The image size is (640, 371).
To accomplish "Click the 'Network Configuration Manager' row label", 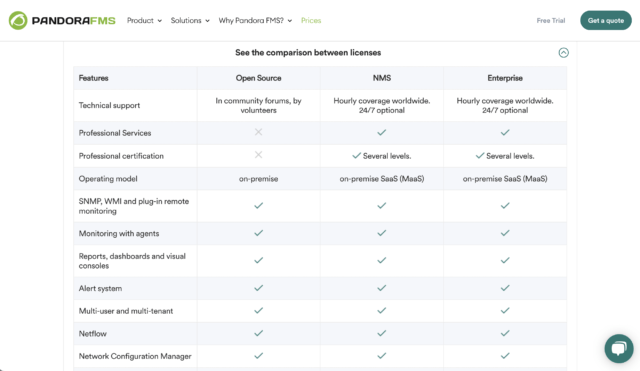I will [135, 356].
